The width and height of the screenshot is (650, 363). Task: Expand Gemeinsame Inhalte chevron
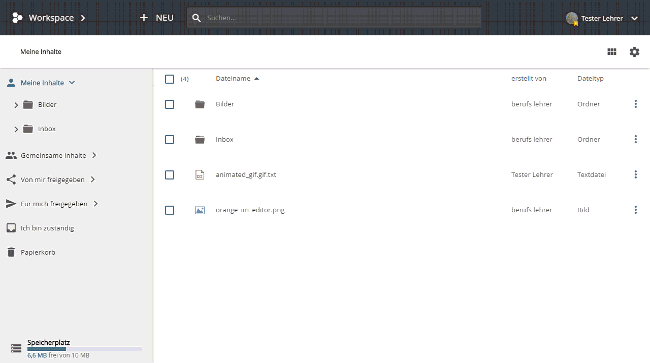94,155
